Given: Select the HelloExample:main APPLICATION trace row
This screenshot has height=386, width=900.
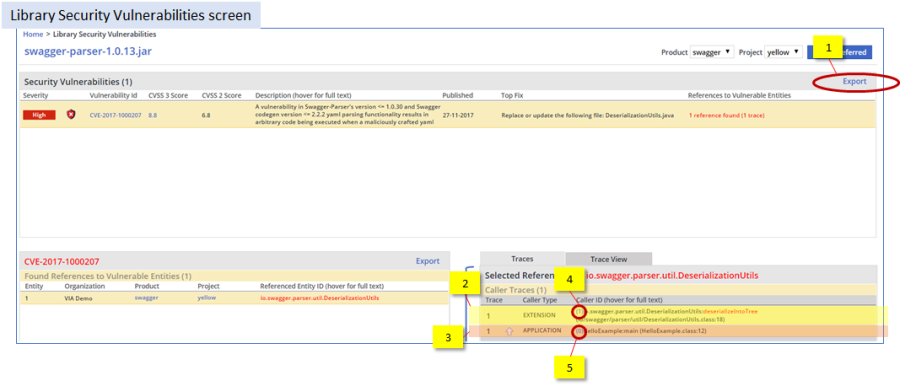Looking at the screenshot, I should [x=677, y=331].
